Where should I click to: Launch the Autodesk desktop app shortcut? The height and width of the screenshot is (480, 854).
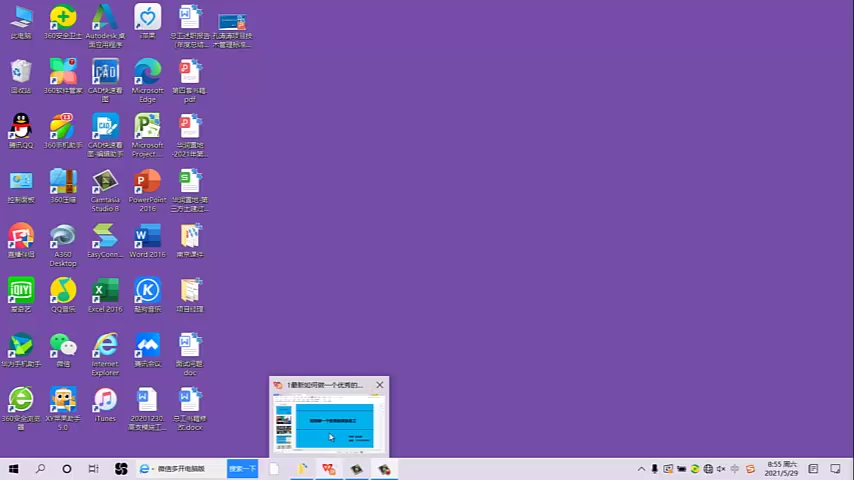click(x=105, y=26)
